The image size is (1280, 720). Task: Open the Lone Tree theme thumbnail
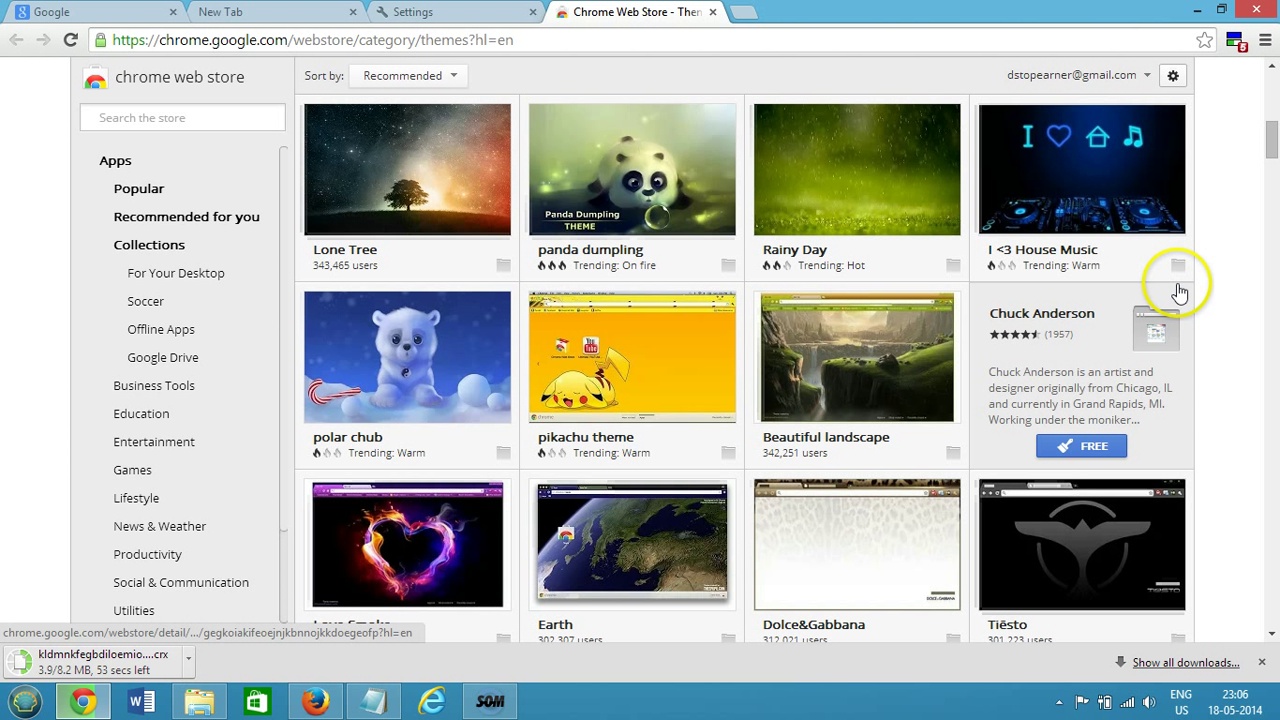pyautogui.click(x=407, y=170)
